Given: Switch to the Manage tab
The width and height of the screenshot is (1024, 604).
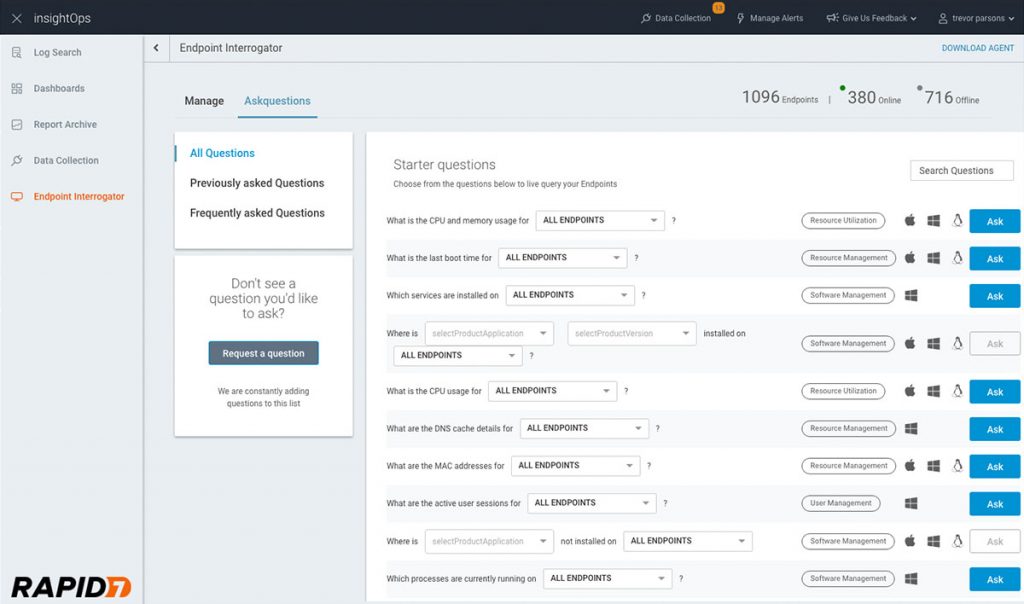Looking at the screenshot, I should pos(204,101).
